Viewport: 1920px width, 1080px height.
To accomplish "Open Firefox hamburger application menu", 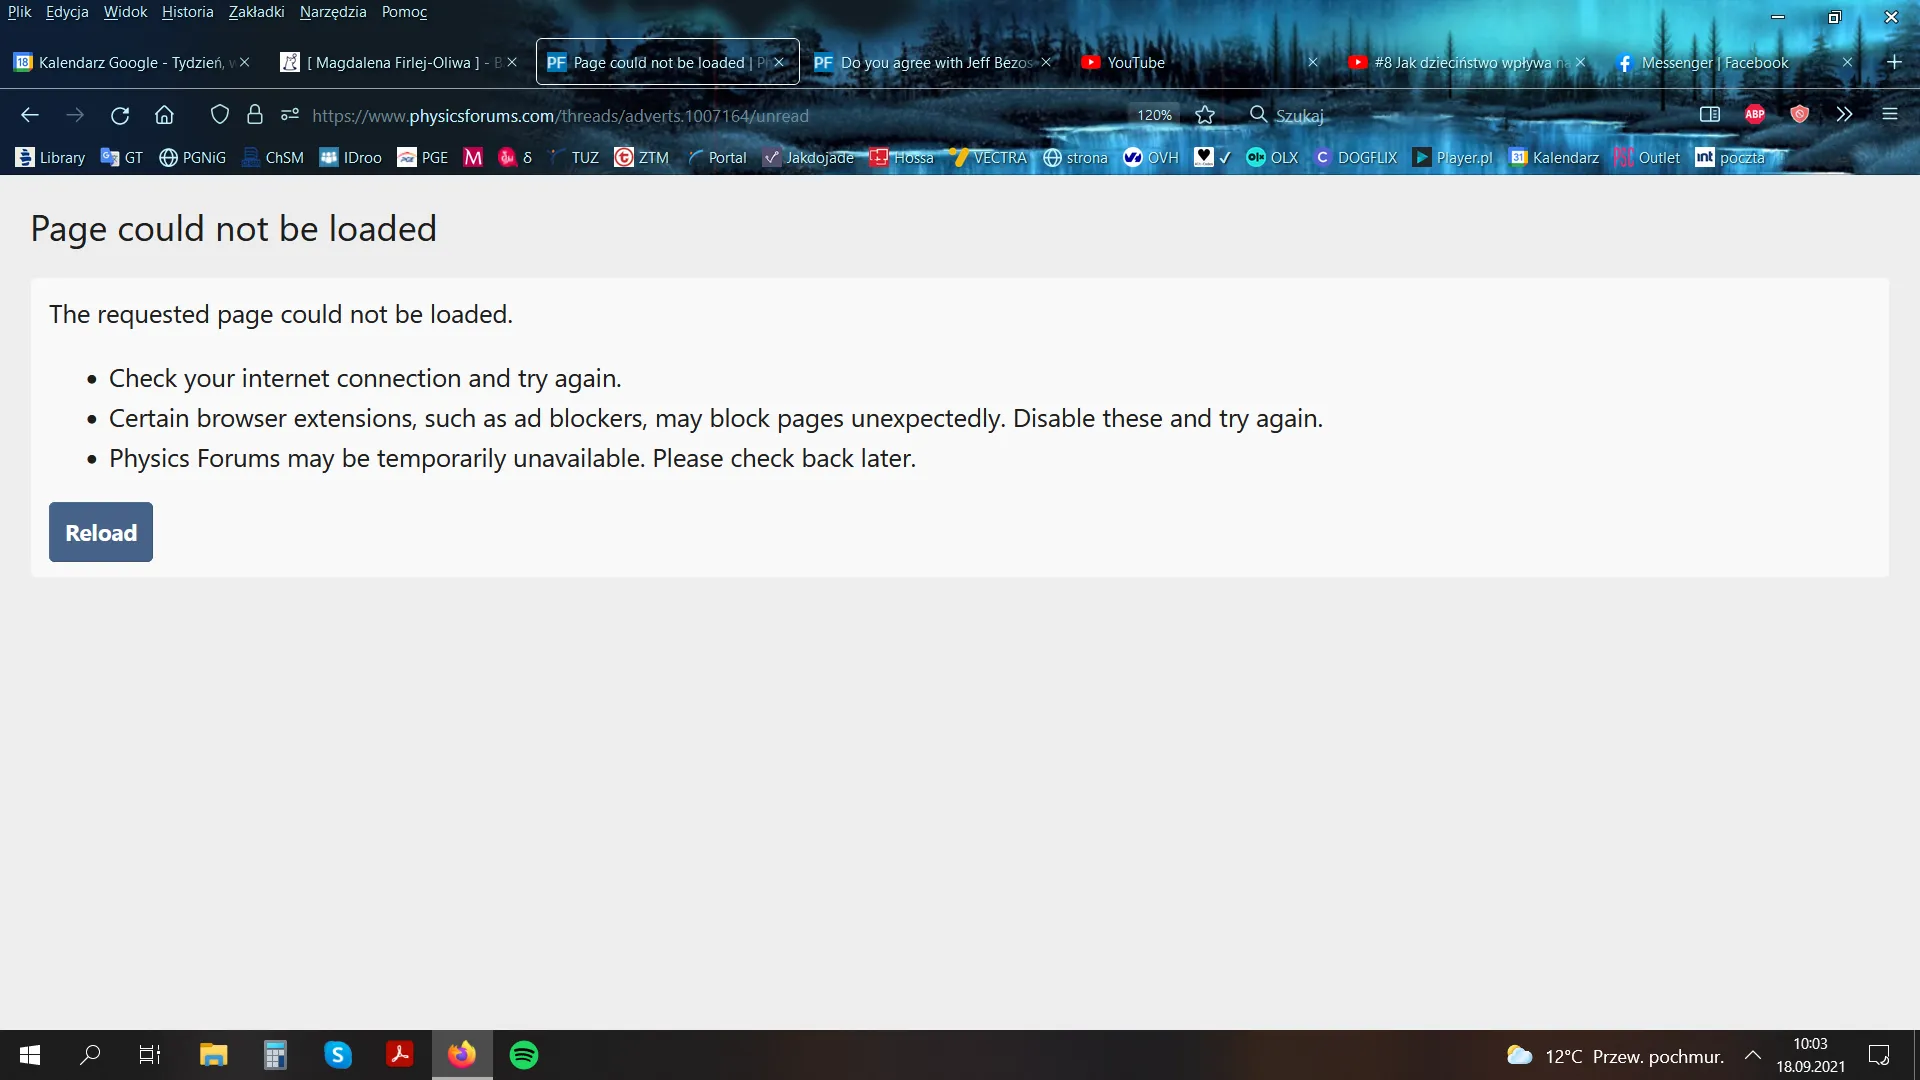I will click(1889, 114).
